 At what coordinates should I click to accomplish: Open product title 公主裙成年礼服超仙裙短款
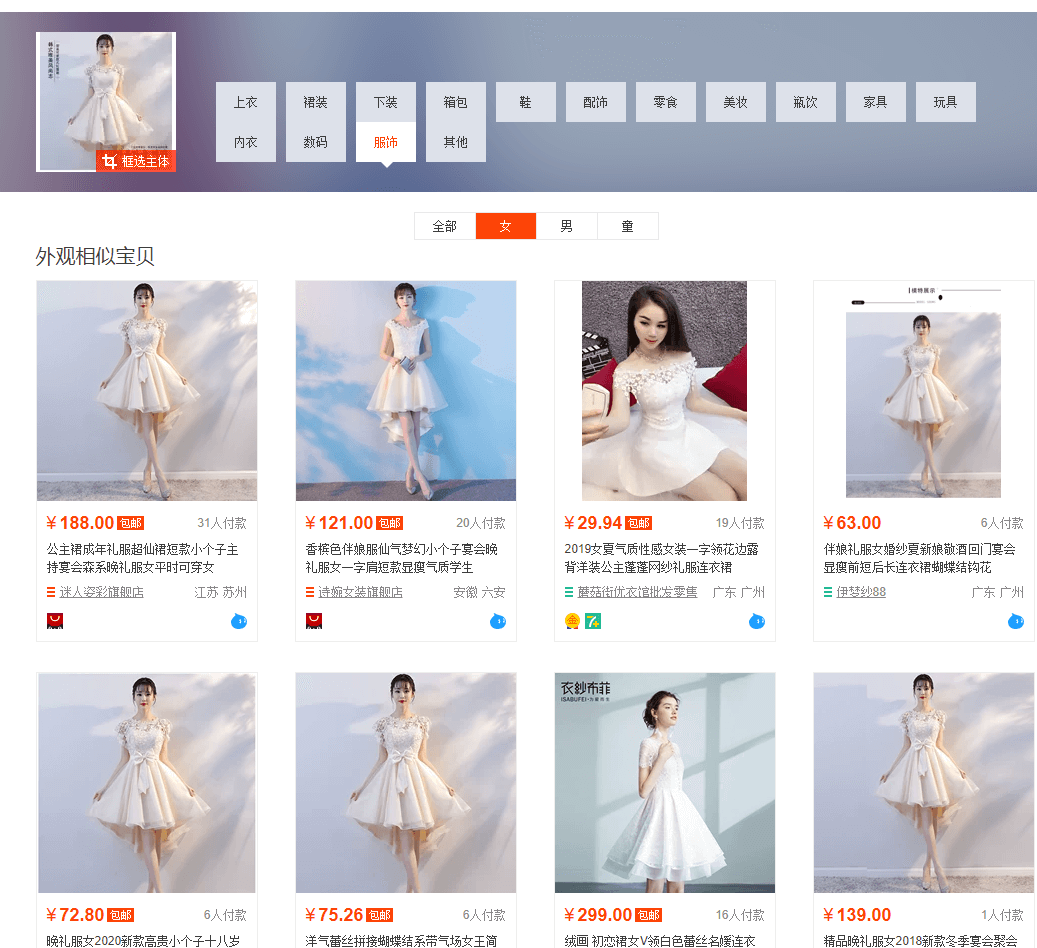click(x=142, y=558)
